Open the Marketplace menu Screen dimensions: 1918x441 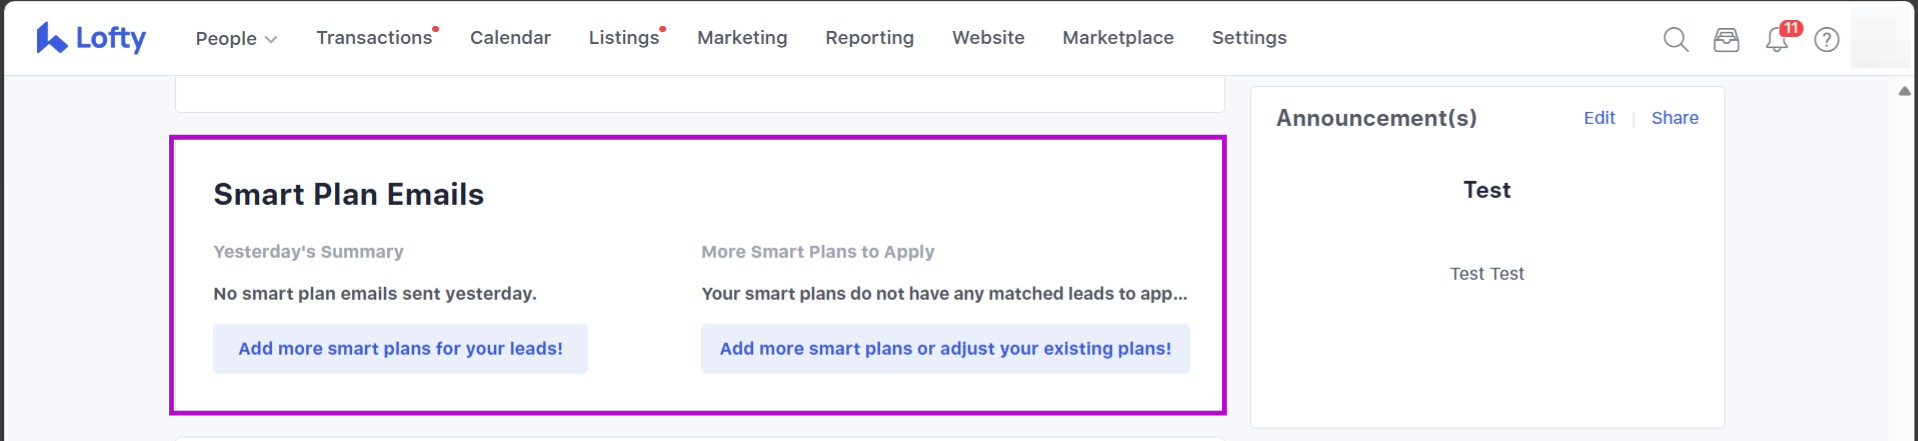[1118, 37]
